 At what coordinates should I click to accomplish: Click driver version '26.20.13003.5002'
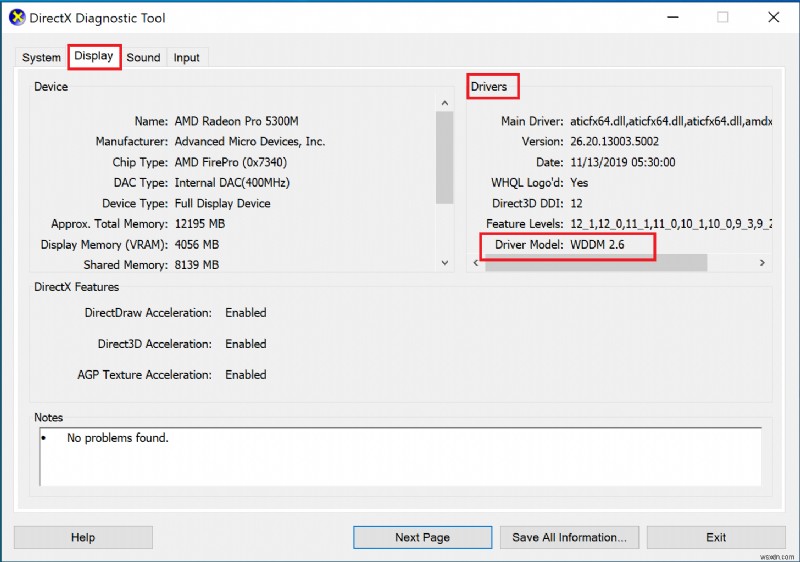[x=614, y=142]
